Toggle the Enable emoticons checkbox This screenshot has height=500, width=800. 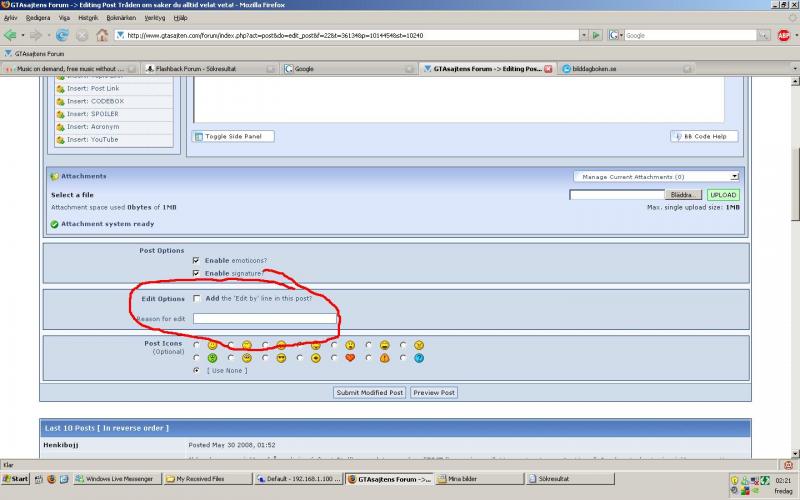[x=196, y=260]
